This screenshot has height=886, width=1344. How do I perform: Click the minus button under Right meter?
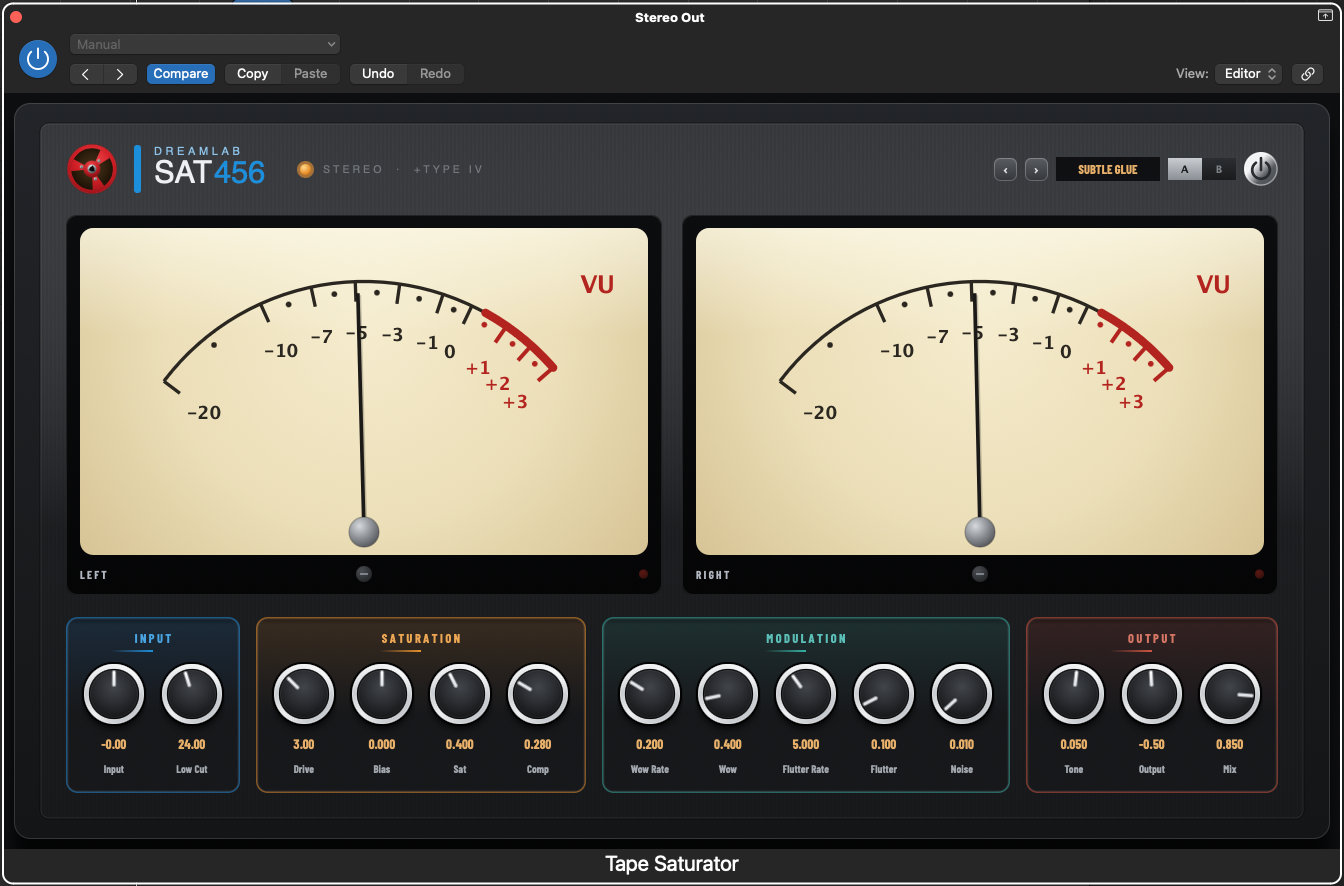click(980, 574)
